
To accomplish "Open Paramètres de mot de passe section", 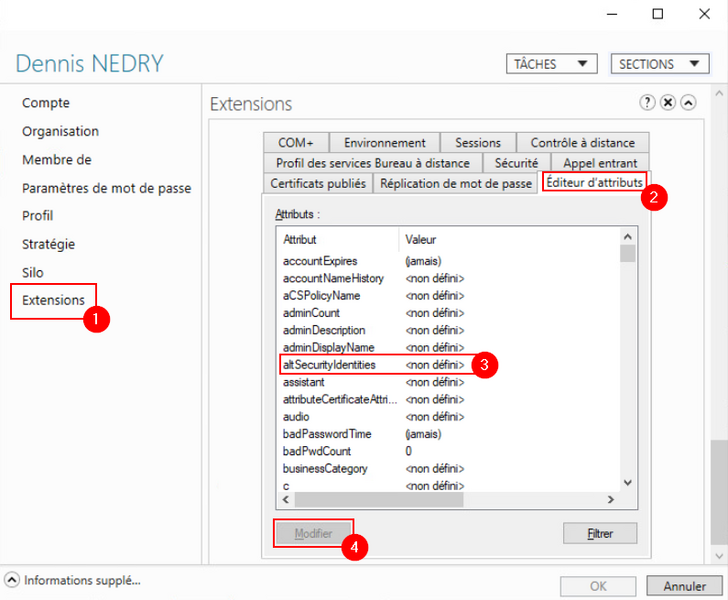I will pos(106,188).
